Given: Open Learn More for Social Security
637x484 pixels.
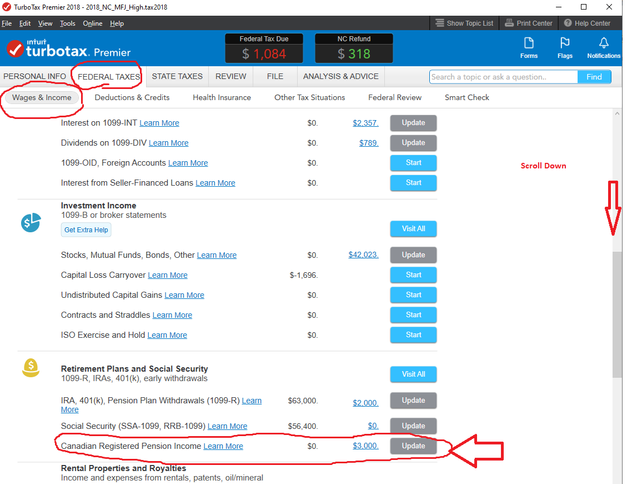Looking at the screenshot, I should [227, 426].
